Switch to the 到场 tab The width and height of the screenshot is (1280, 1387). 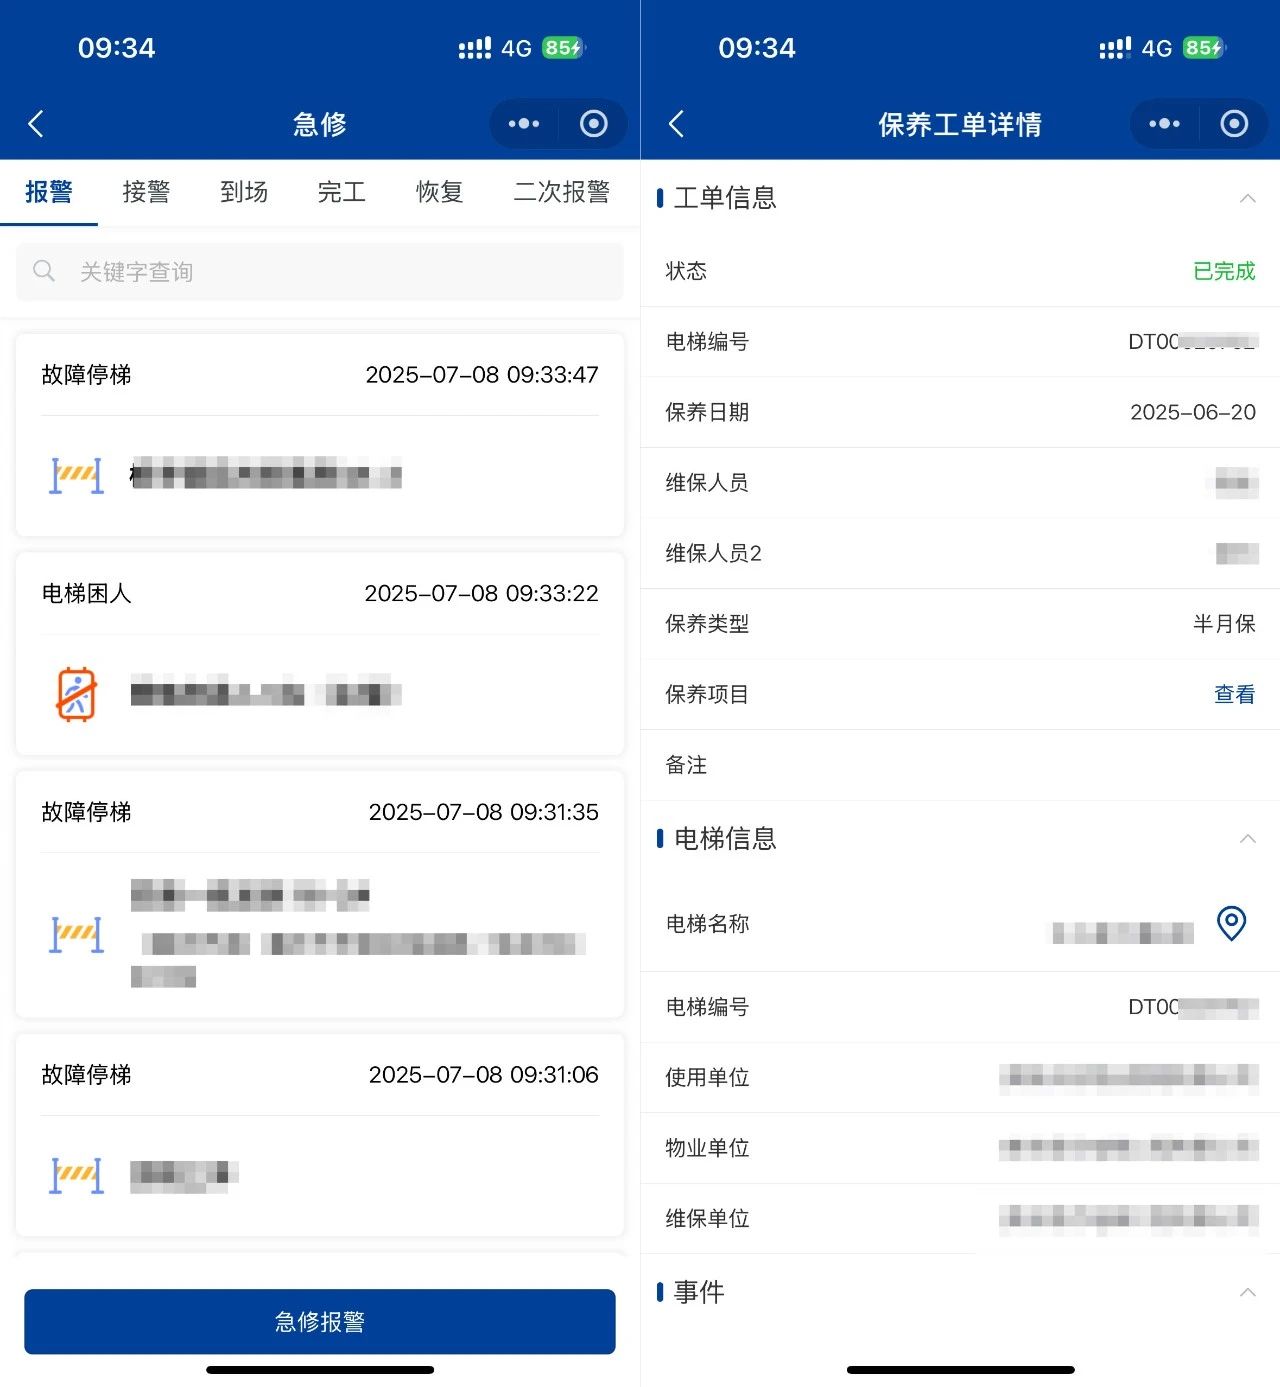coord(244,192)
